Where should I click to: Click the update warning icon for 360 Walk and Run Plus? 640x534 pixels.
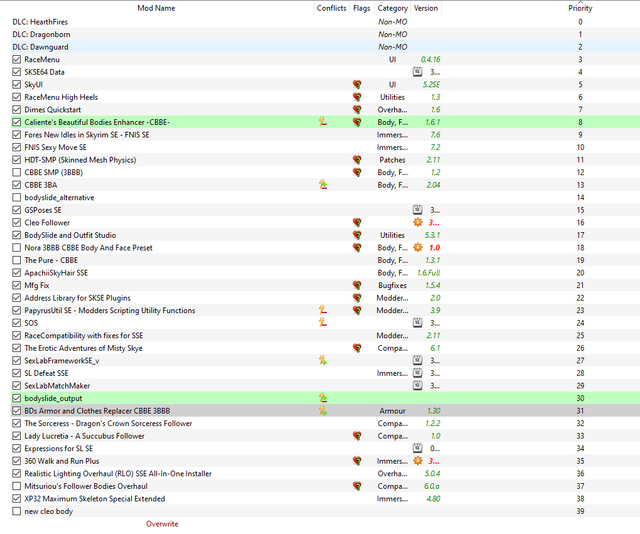pos(418,461)
